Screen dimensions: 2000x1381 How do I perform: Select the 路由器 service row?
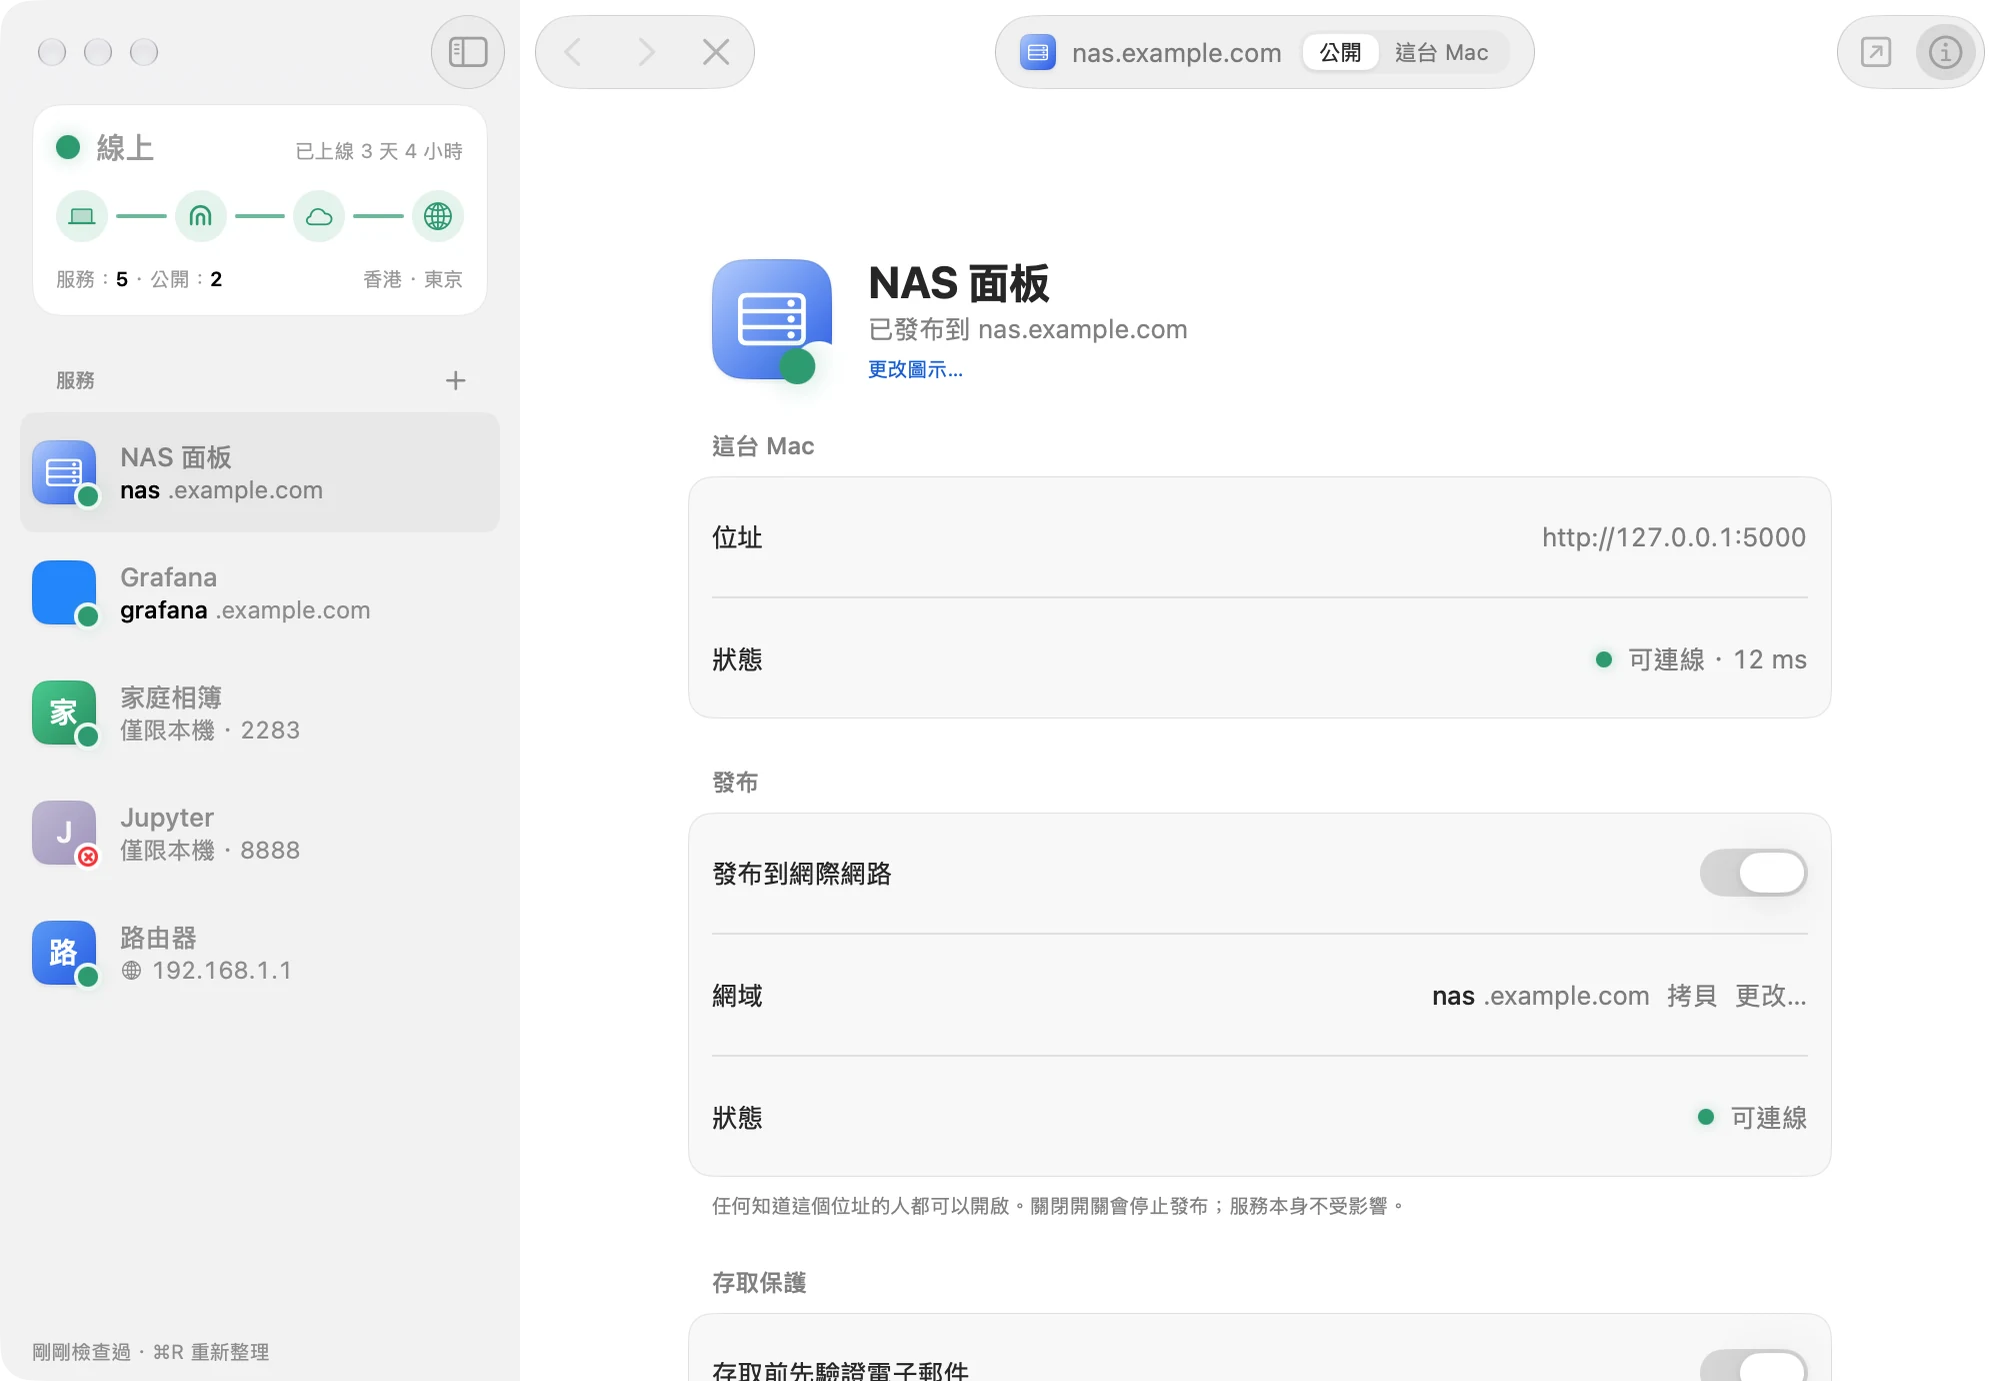click(x=260, y=952)
